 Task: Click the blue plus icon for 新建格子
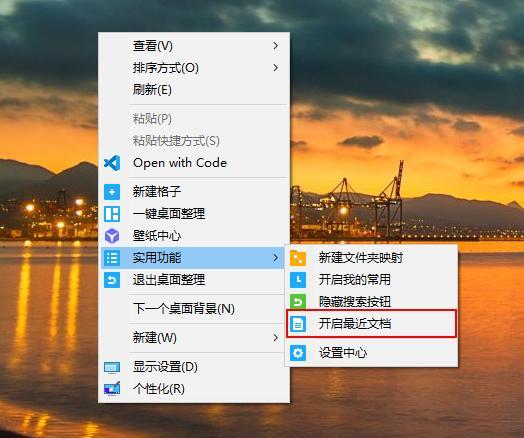(112, 192)
